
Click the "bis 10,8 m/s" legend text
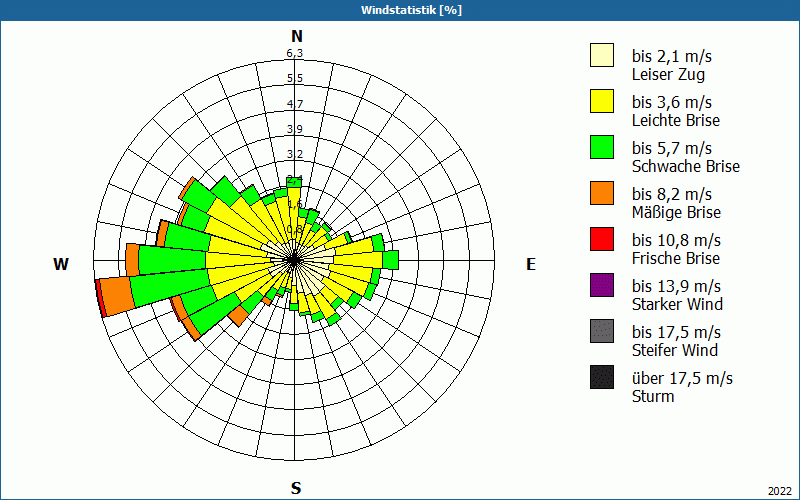click(676, 240)
